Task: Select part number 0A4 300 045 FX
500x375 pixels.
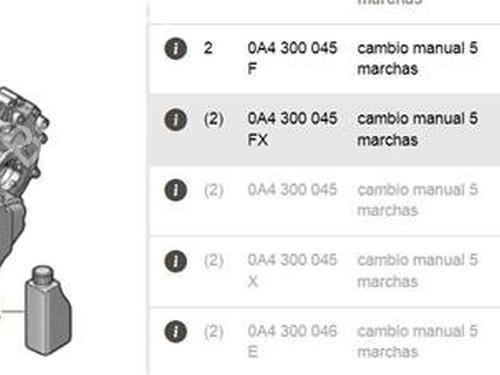Action: coord(292,129)
